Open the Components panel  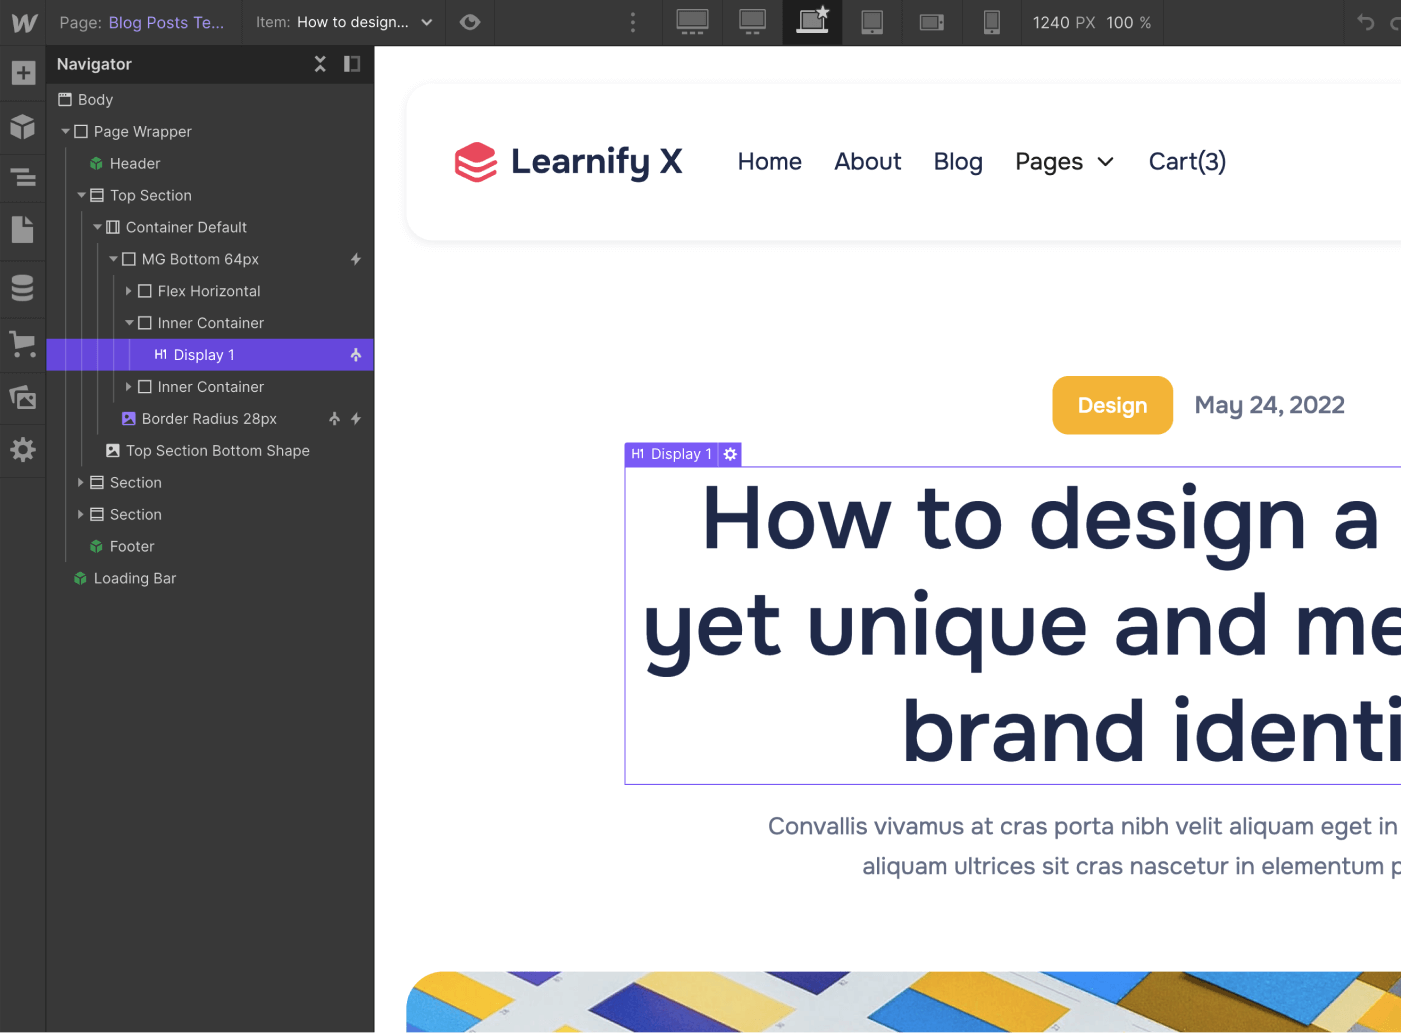click(22, 127)
